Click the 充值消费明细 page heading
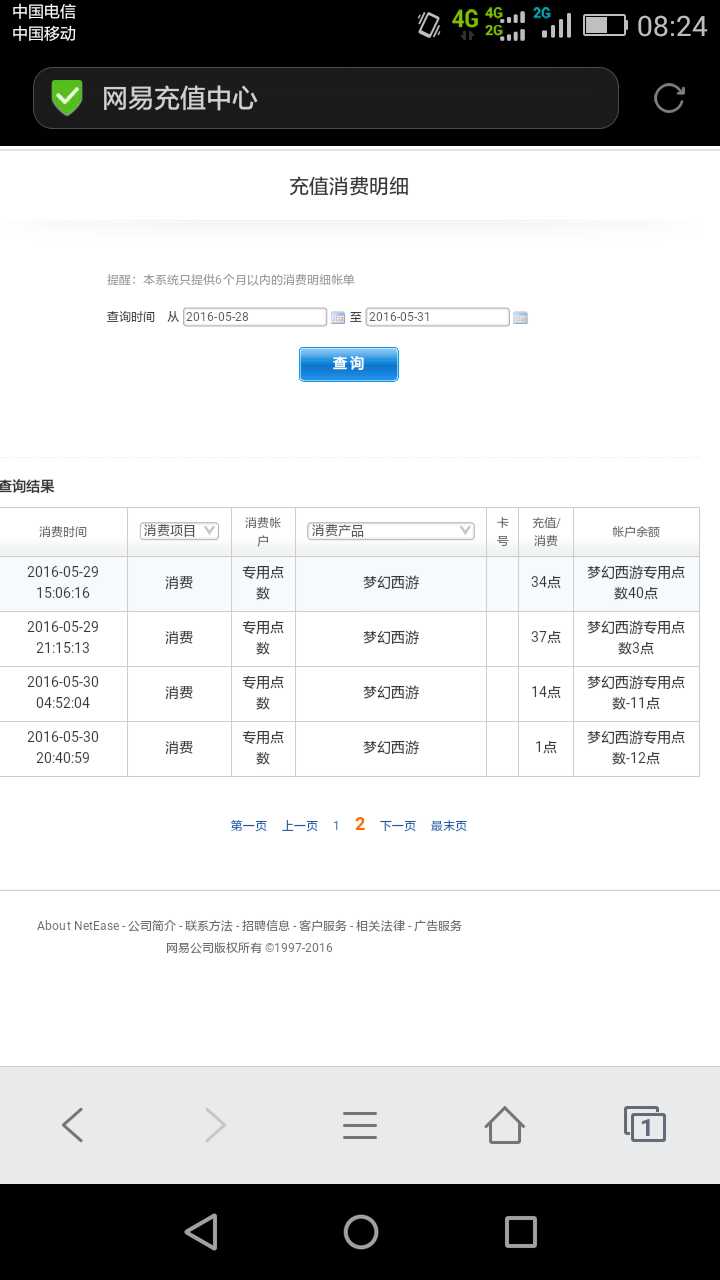 coord(349,187)
